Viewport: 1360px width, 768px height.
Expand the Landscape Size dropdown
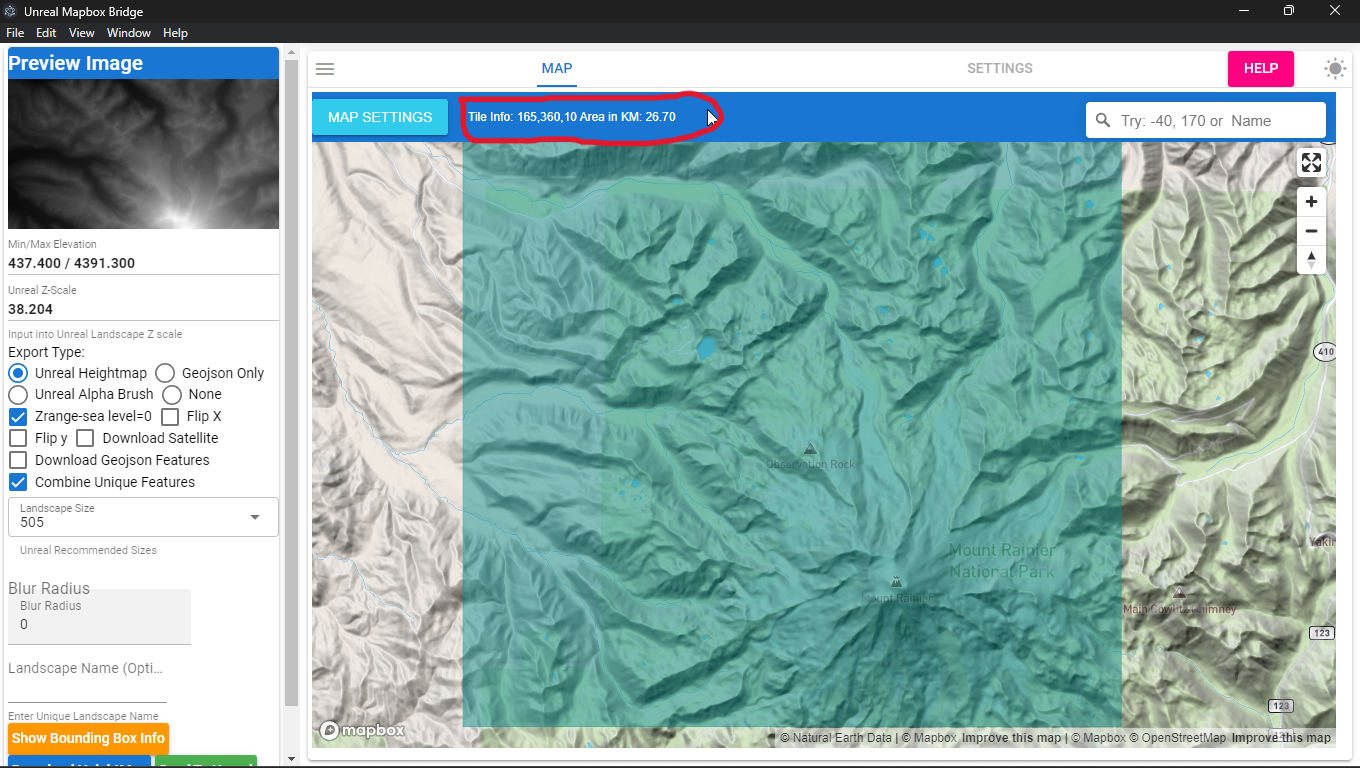point(254,517)
